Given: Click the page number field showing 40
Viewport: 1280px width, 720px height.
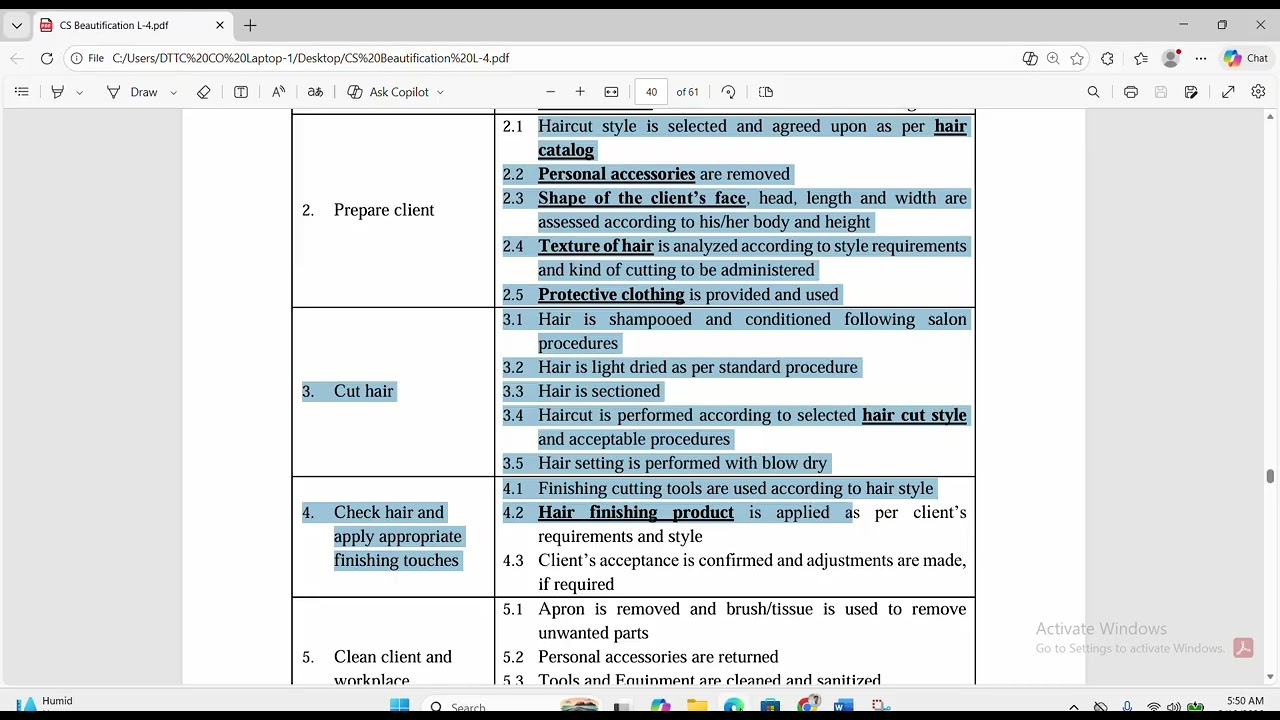Looking at the screenshot, I should [651, 92].
